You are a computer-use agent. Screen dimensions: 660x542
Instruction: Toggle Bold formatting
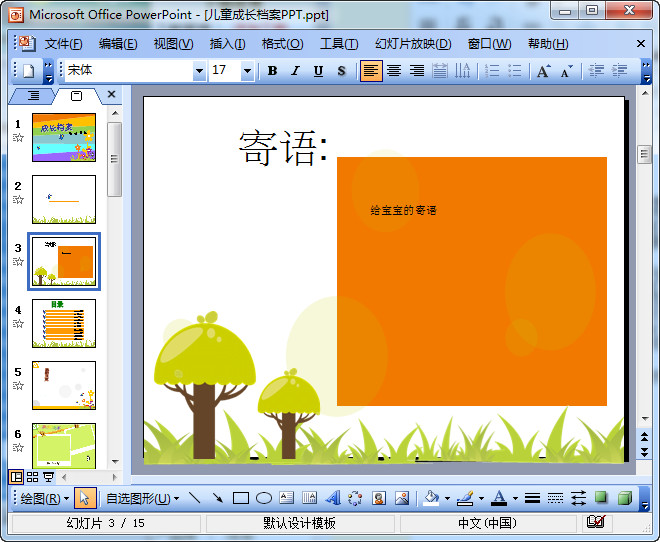[x=272, y=71]
